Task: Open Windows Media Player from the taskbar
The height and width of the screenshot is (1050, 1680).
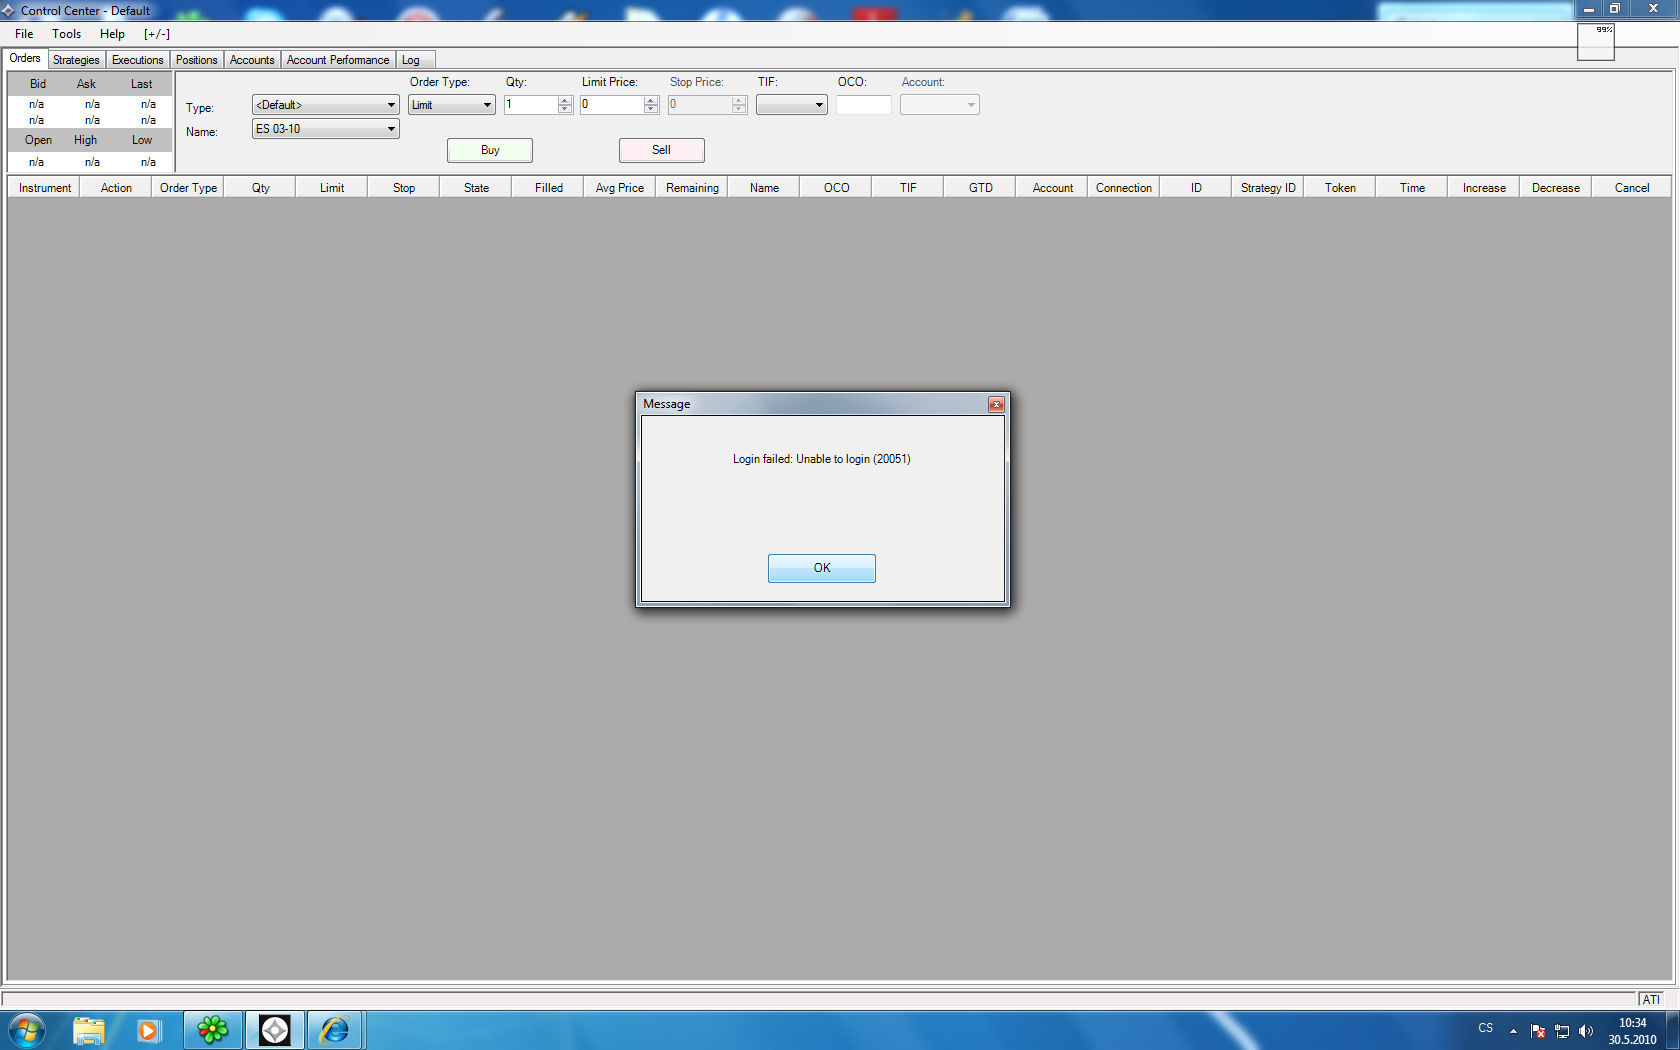Action: [149, 1030]
